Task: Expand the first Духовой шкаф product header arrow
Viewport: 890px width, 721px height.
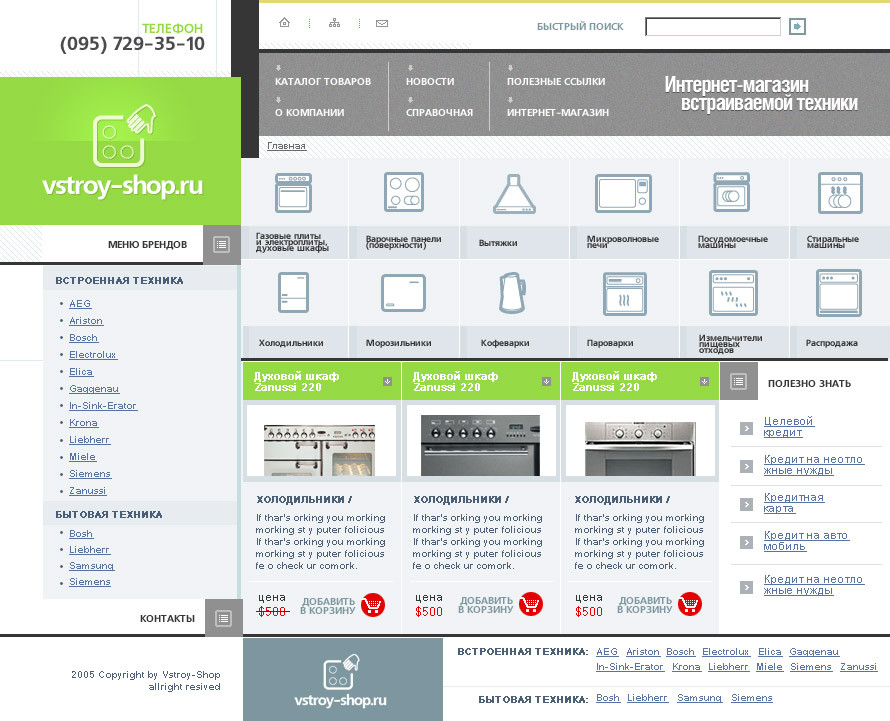Action: [x=387, y=382]
